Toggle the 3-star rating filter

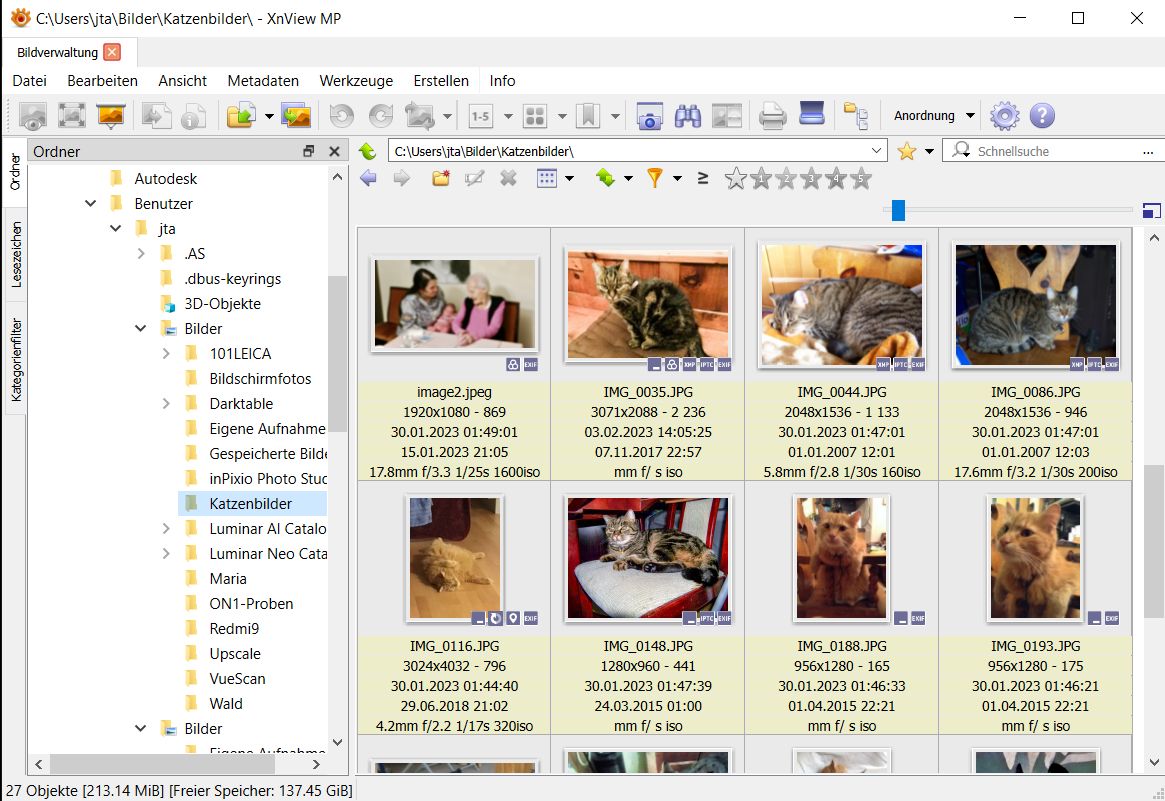click(x=811, y=179)
